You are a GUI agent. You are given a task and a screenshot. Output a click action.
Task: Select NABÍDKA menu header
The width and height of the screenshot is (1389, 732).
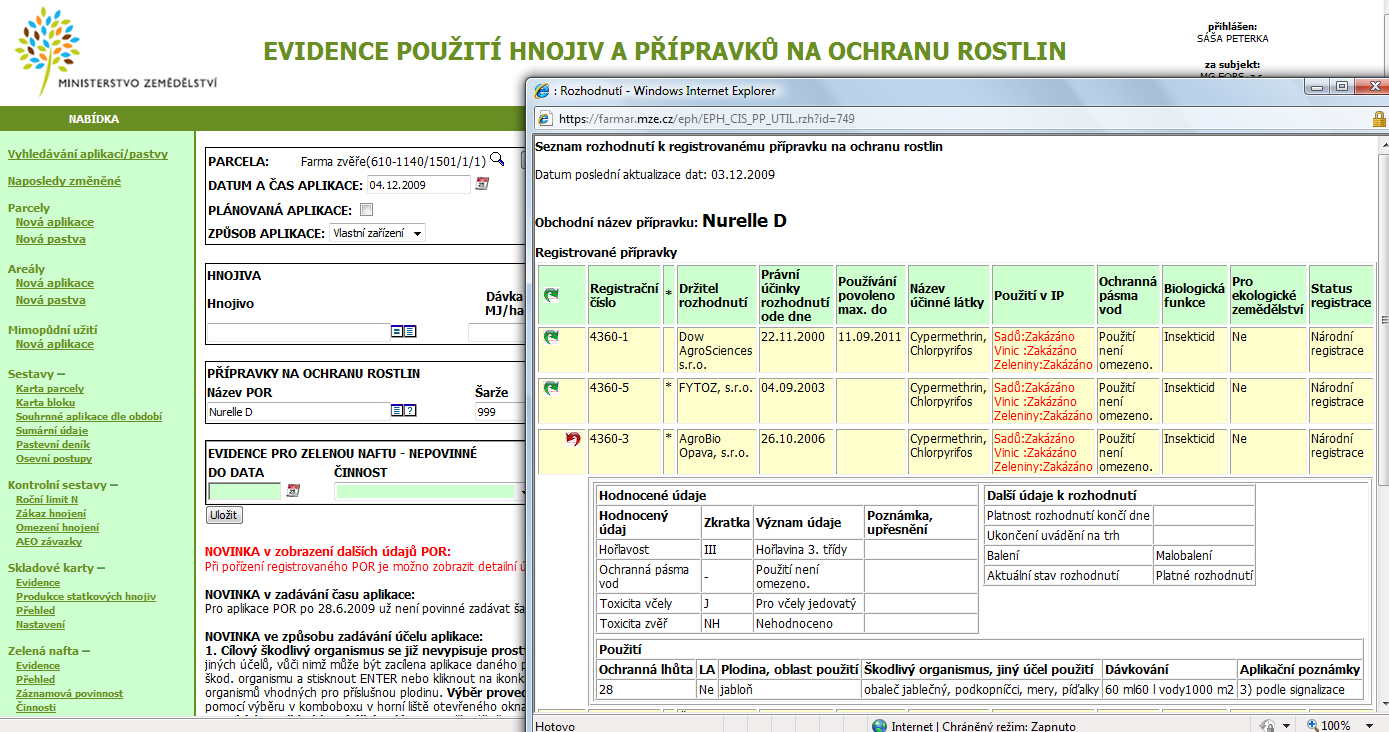point(94,119)
